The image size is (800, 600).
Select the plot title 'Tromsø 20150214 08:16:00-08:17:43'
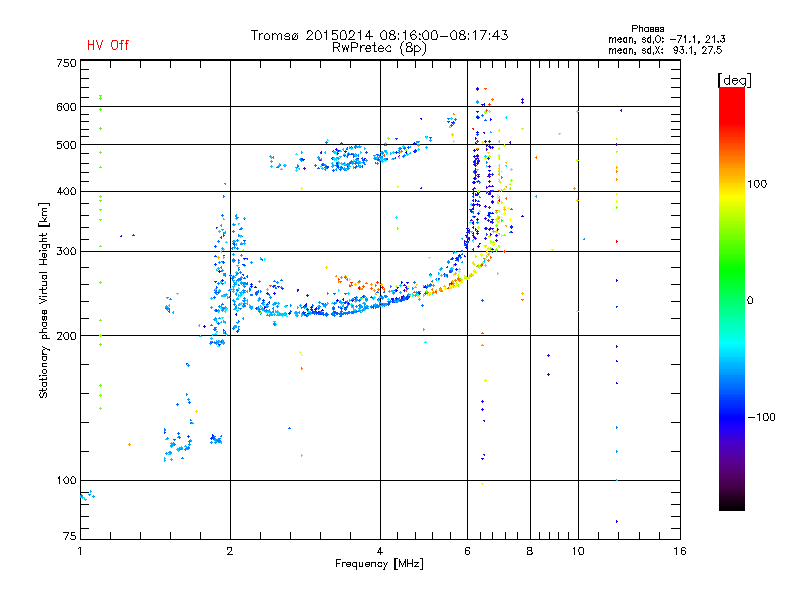tap(379, 35)
